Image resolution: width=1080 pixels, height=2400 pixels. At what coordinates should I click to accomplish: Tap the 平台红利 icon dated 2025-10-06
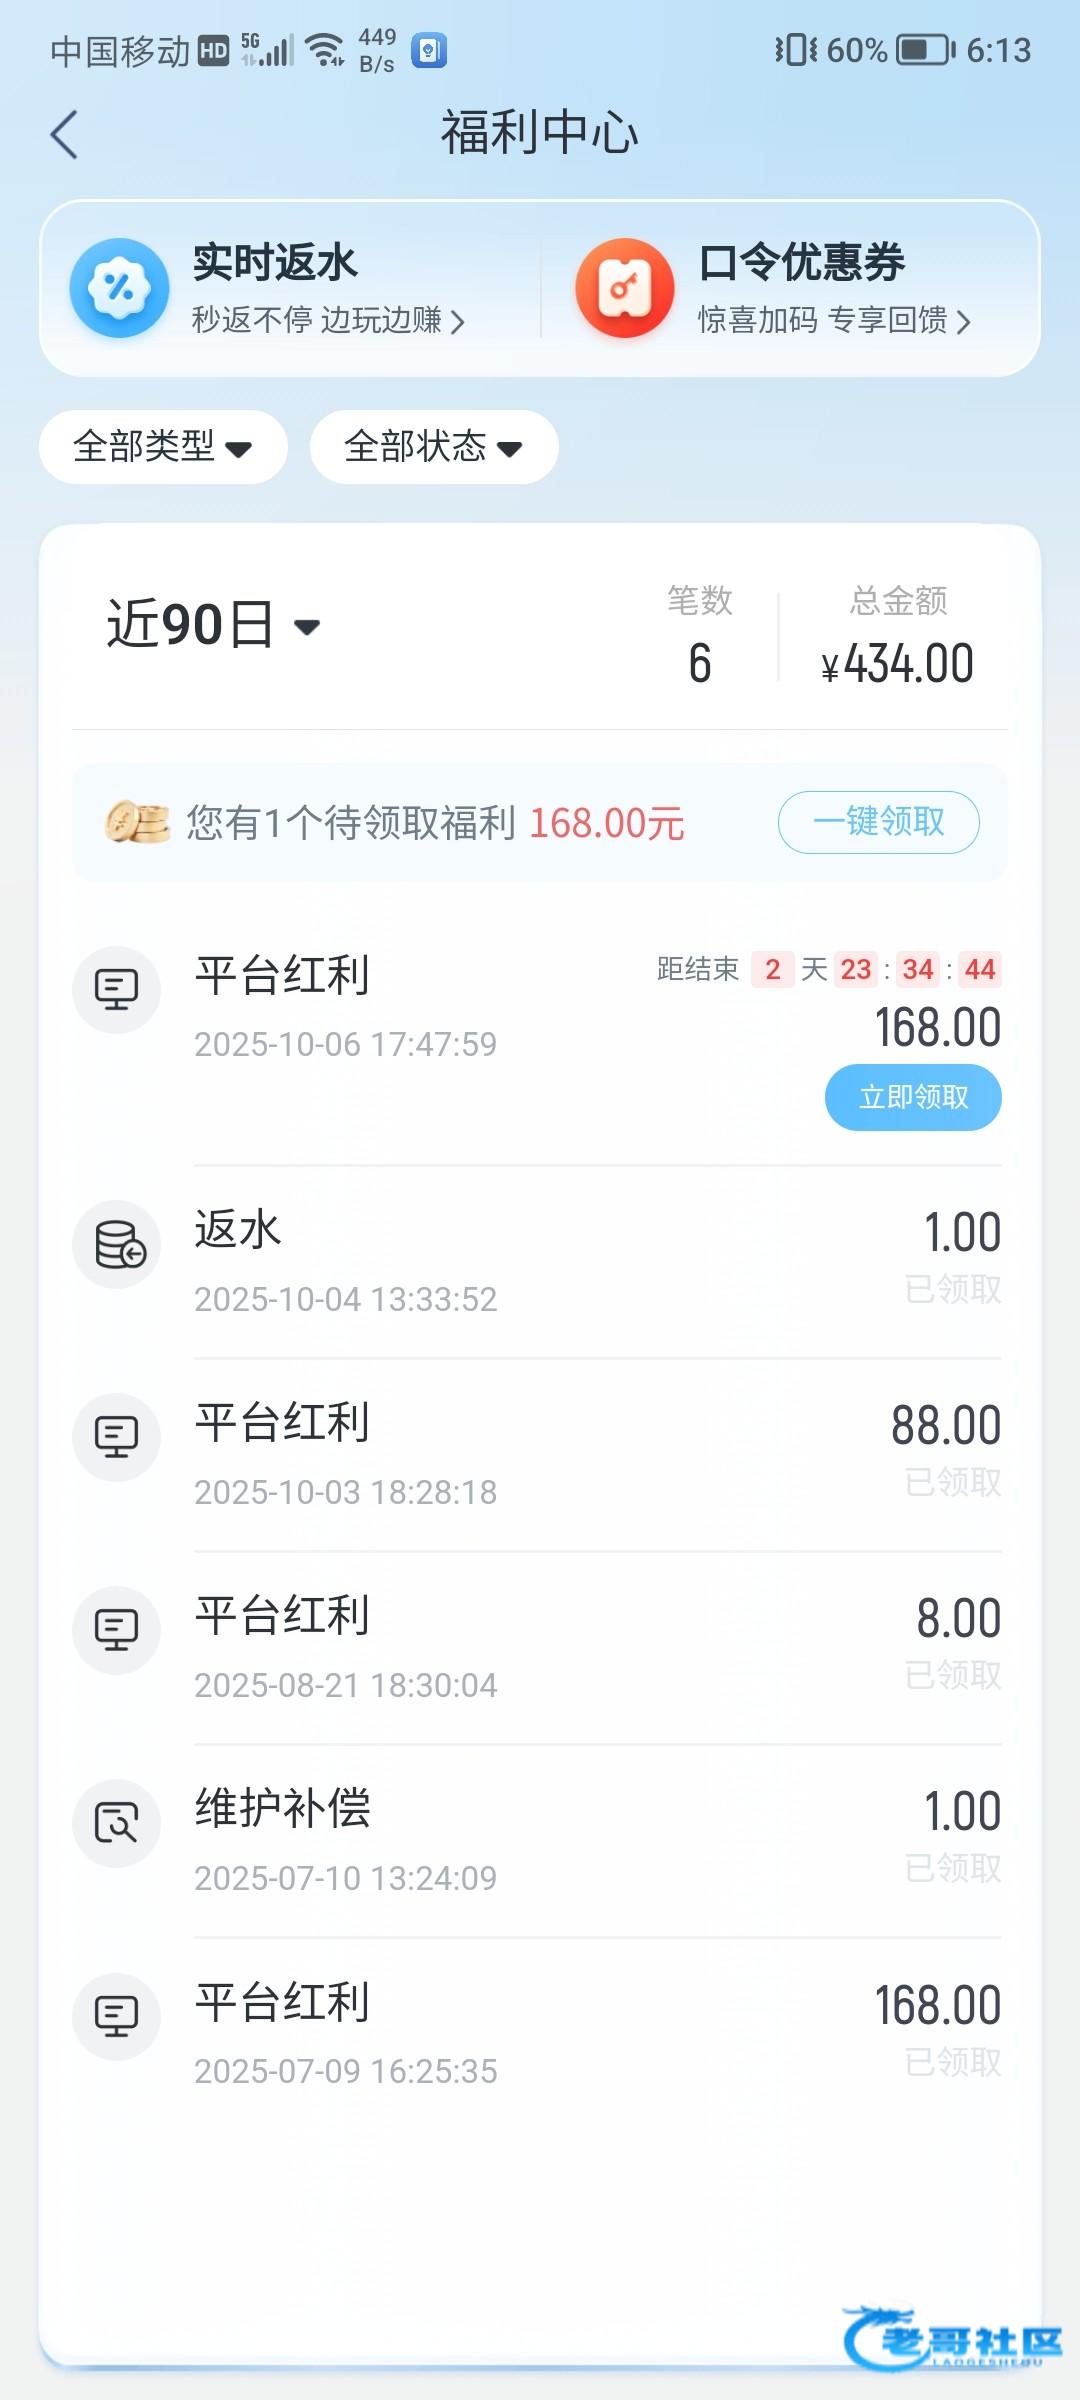pos(117,989)
